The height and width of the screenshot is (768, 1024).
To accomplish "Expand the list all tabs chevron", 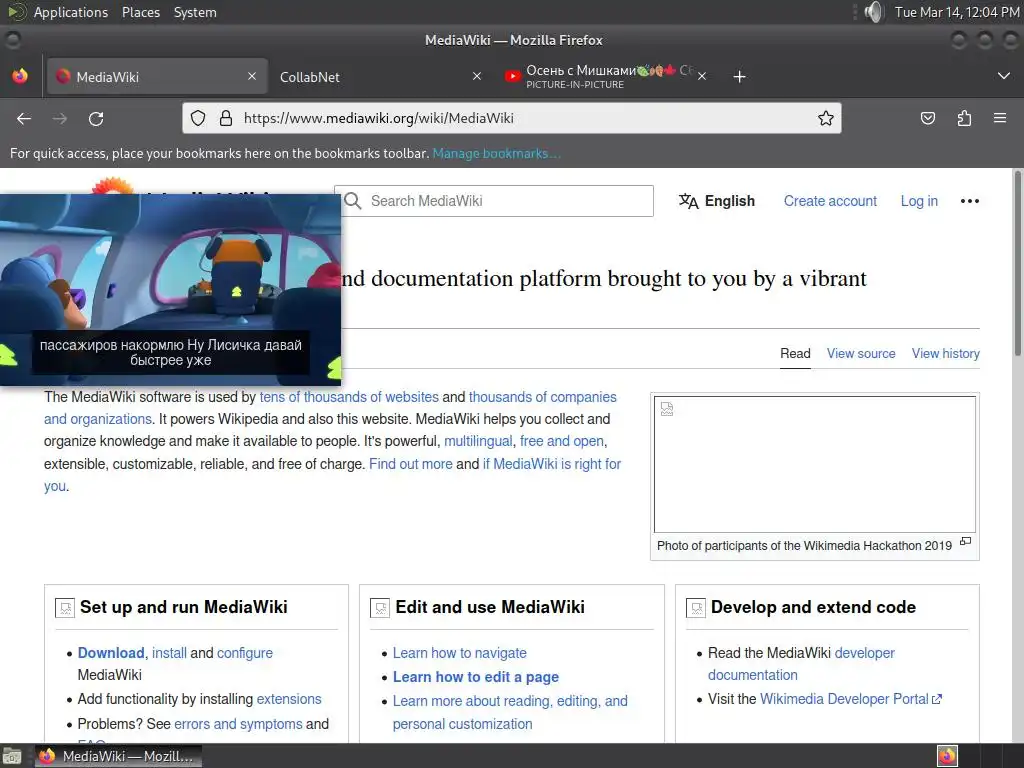I will 1004,76.
